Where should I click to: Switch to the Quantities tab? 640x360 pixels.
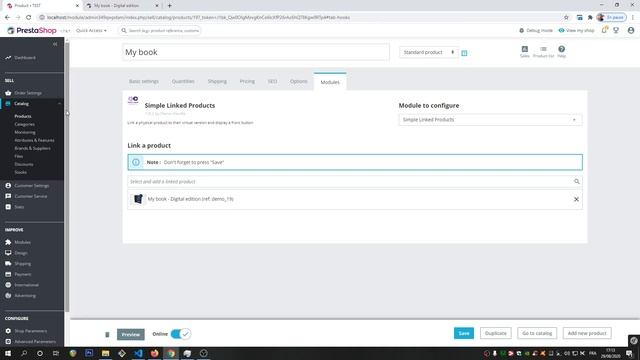183,81
